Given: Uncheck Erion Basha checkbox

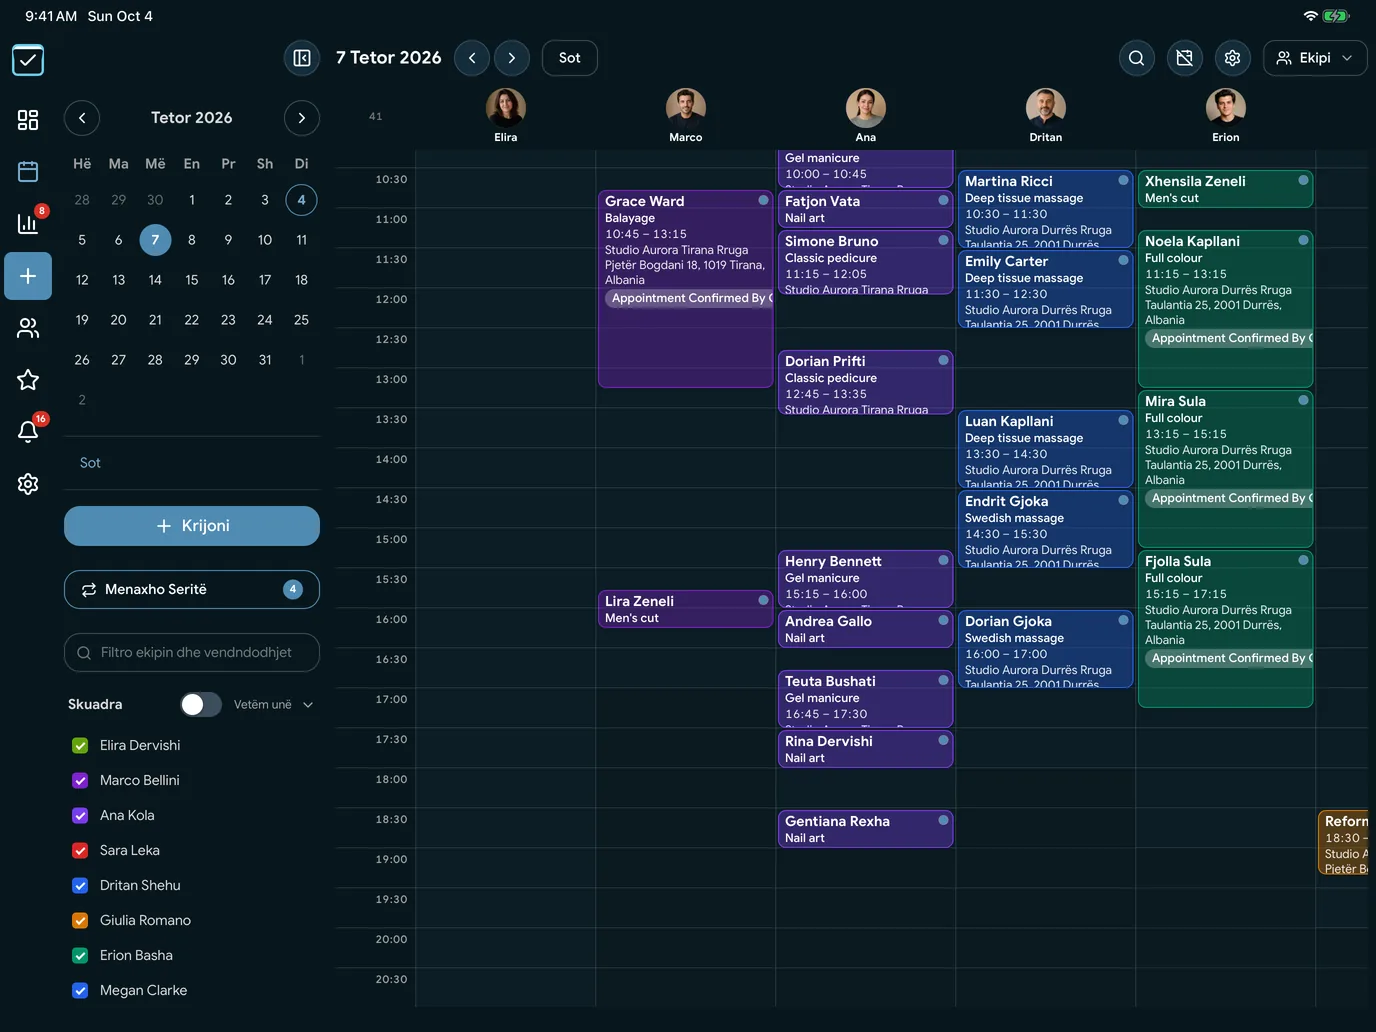Looking at the screenshot, I should coord(80,956).
